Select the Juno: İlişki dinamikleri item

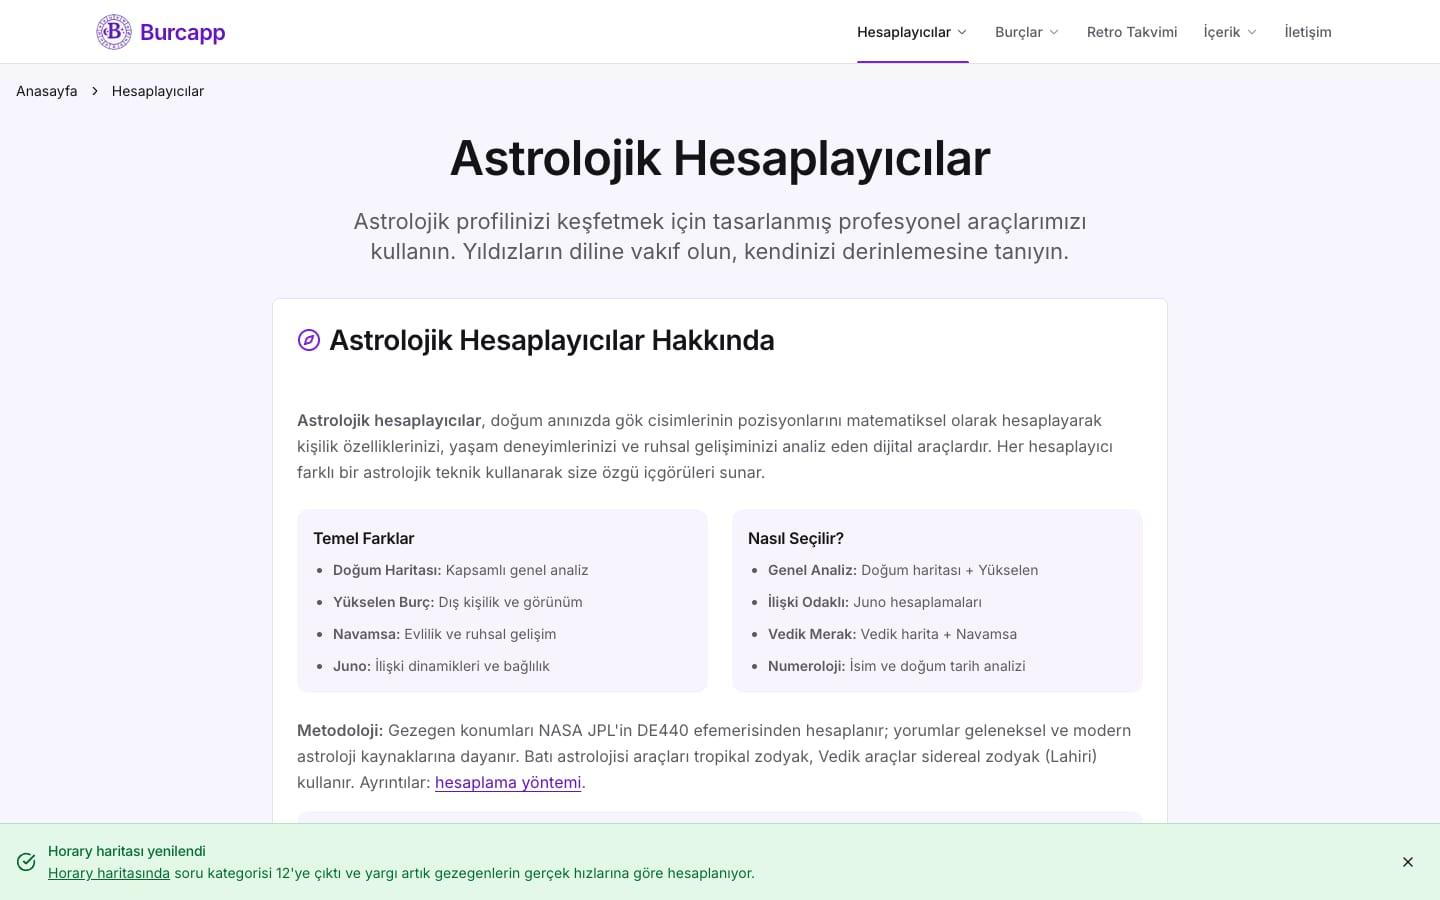pyautogui.click(x=441, y=666)
